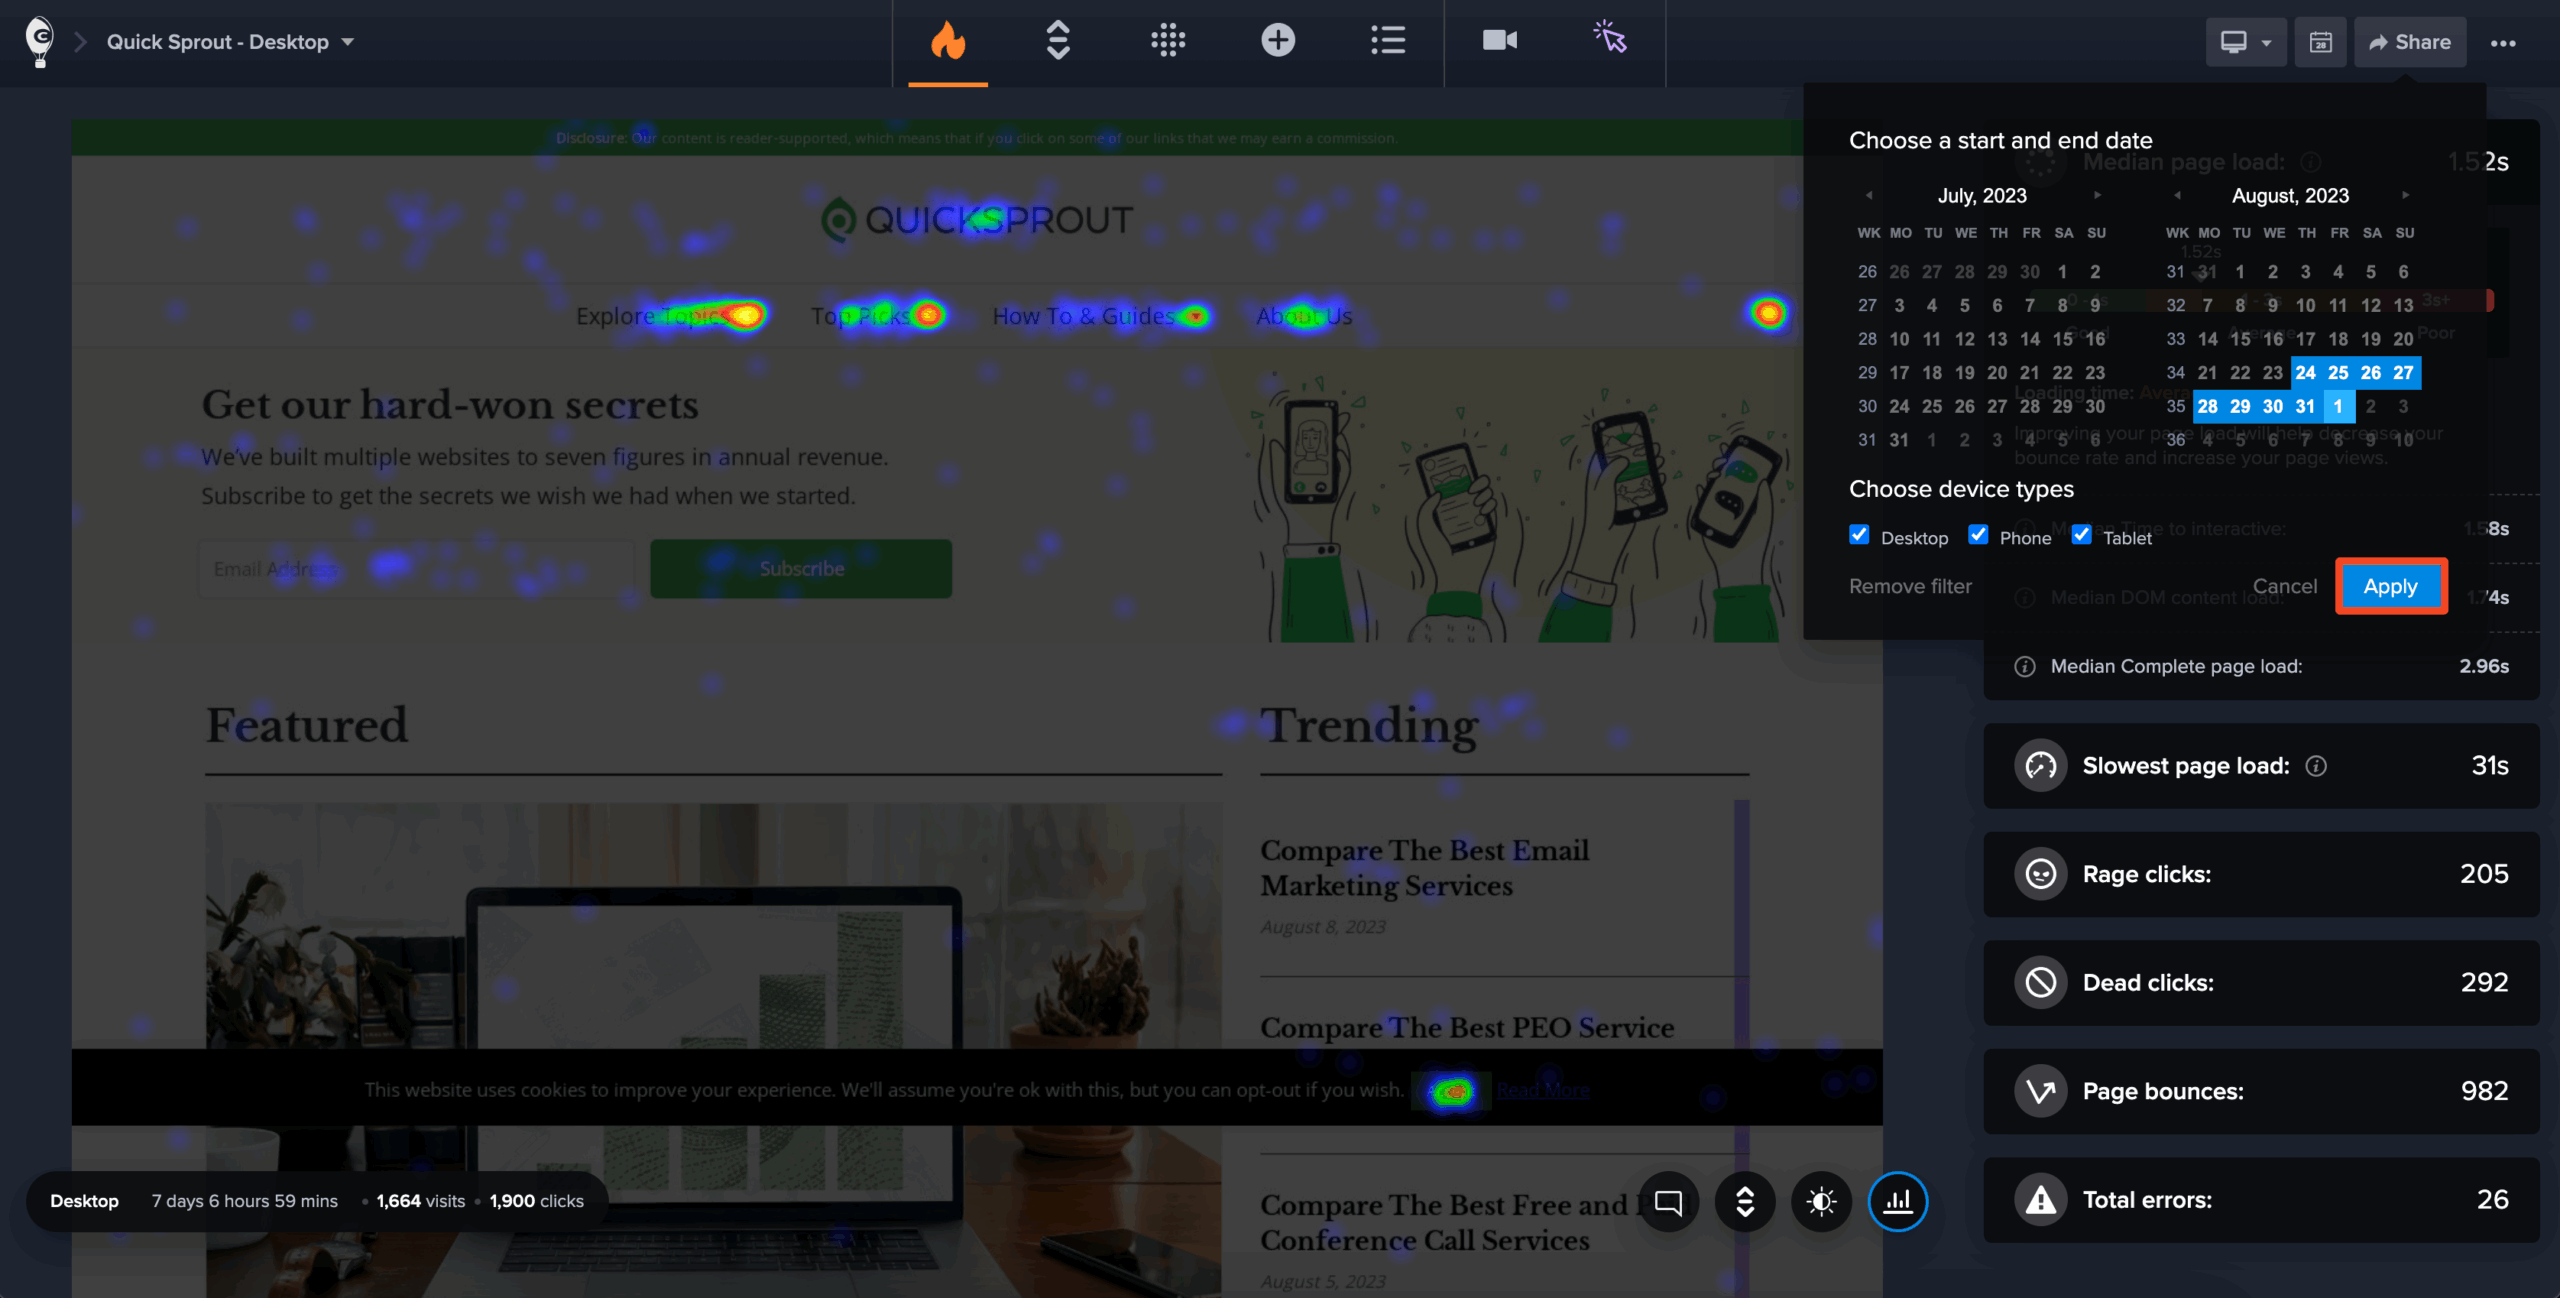This screenshot has height=1298, width=2560.
Task: Switch to the scroll map tab
Action: [x=1058, y=41]
